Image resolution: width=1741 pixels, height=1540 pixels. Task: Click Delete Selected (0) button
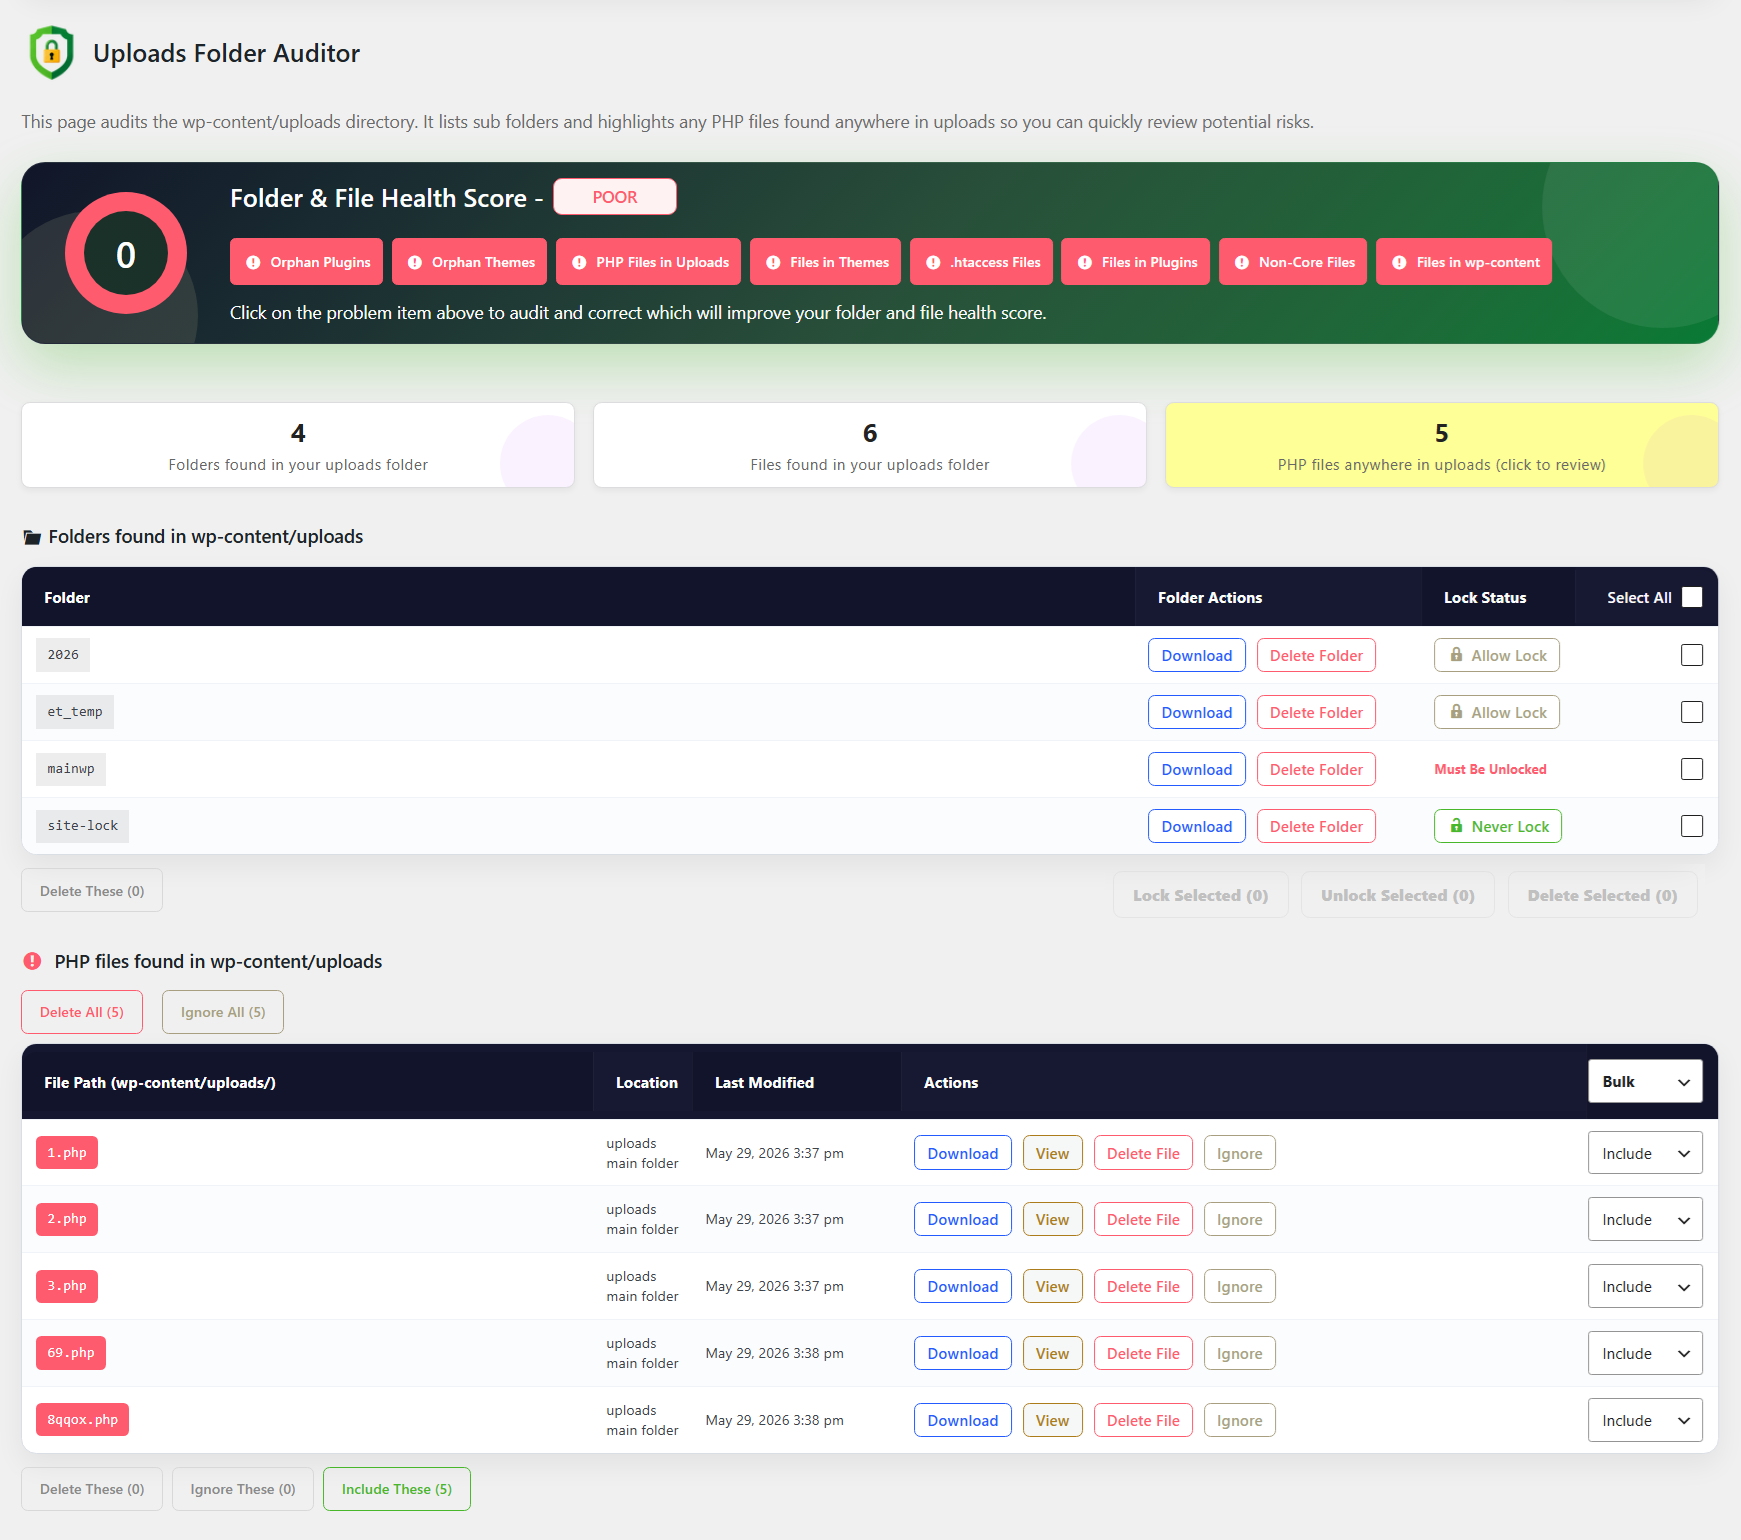click(1603, 895)
